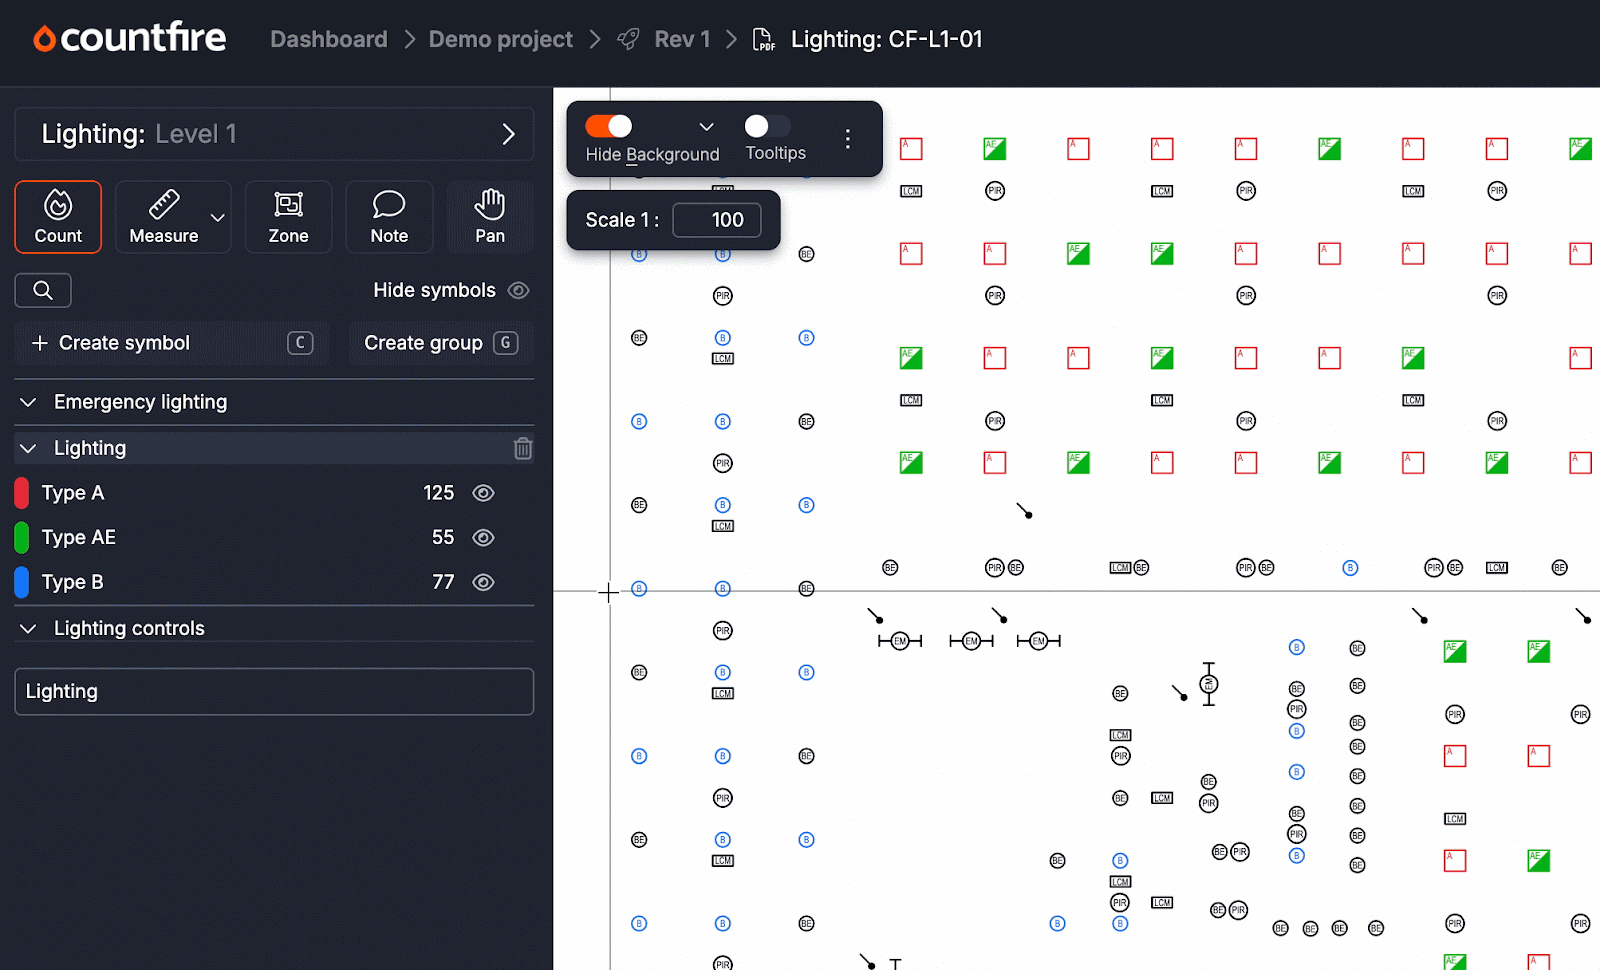The height and width of the screenshot is (970, 1600).
Task: Toggle the Hide Background switch
Action: (x=609, y=126)
